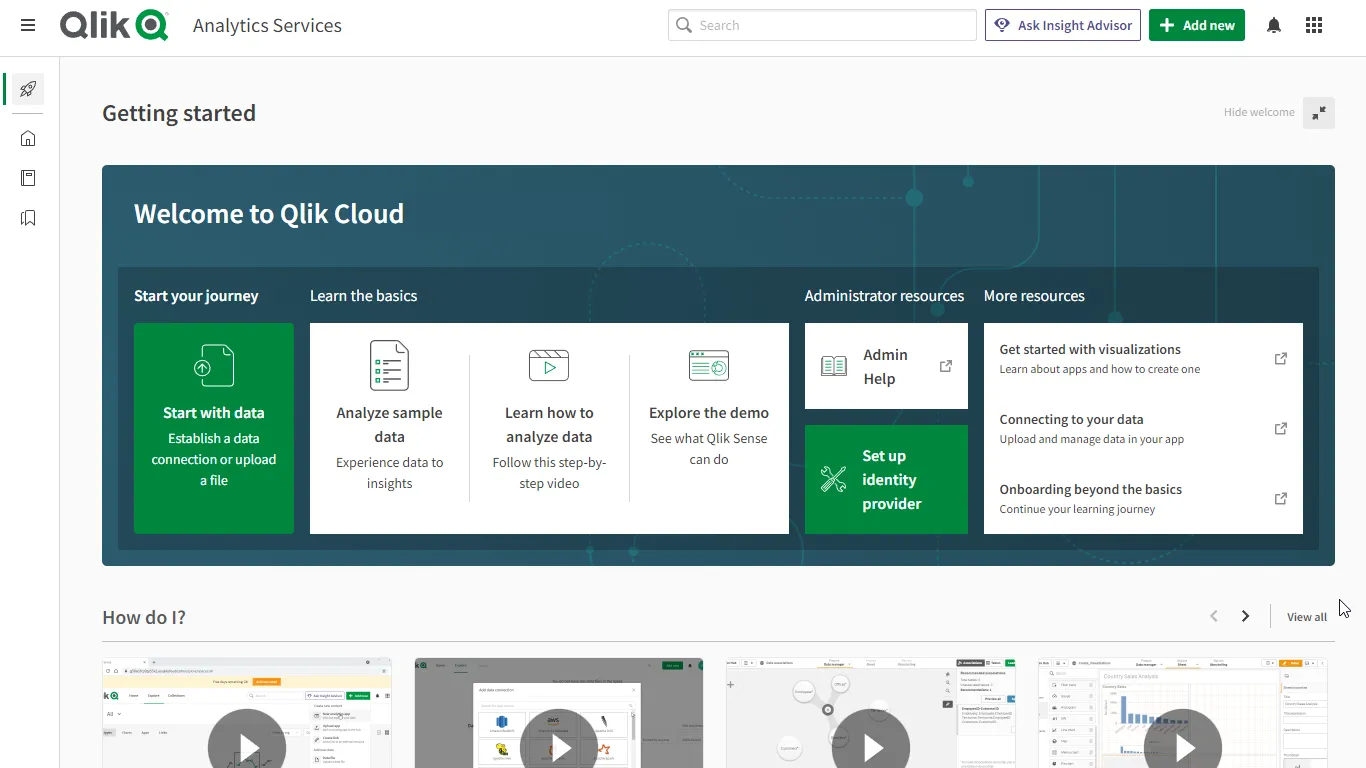Open the Home page from the sidebar
Screen dimensions: 1366x768
pos(27,138)
